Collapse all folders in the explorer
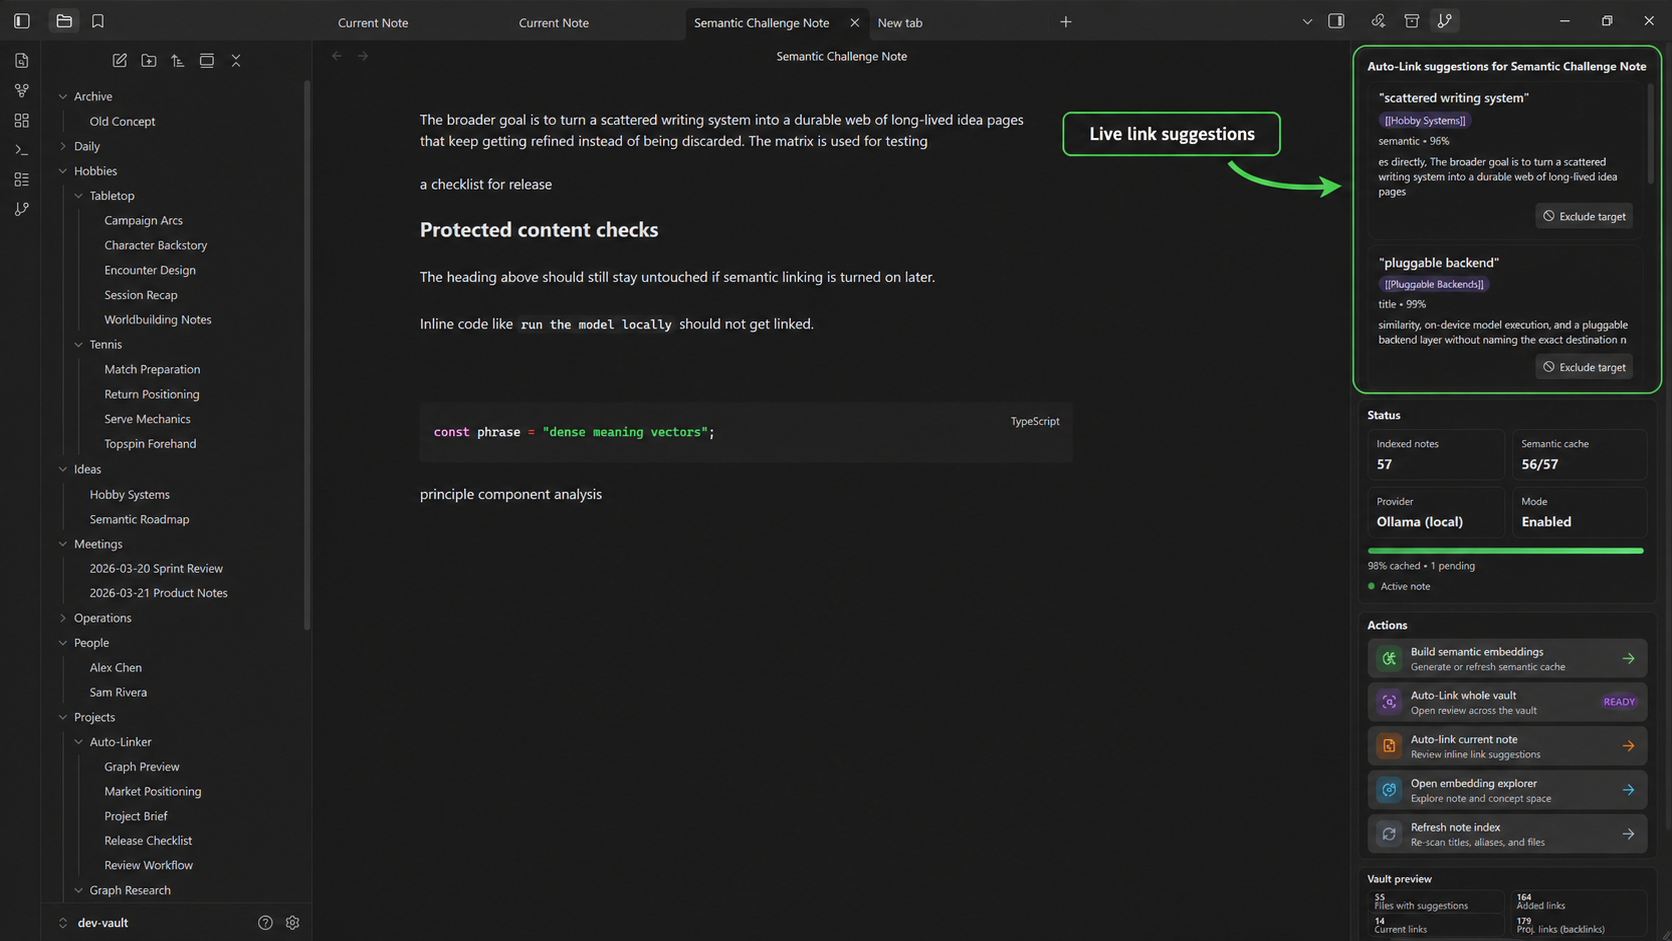The width and height of the screenshot is (1672, 941). point(236,61)
